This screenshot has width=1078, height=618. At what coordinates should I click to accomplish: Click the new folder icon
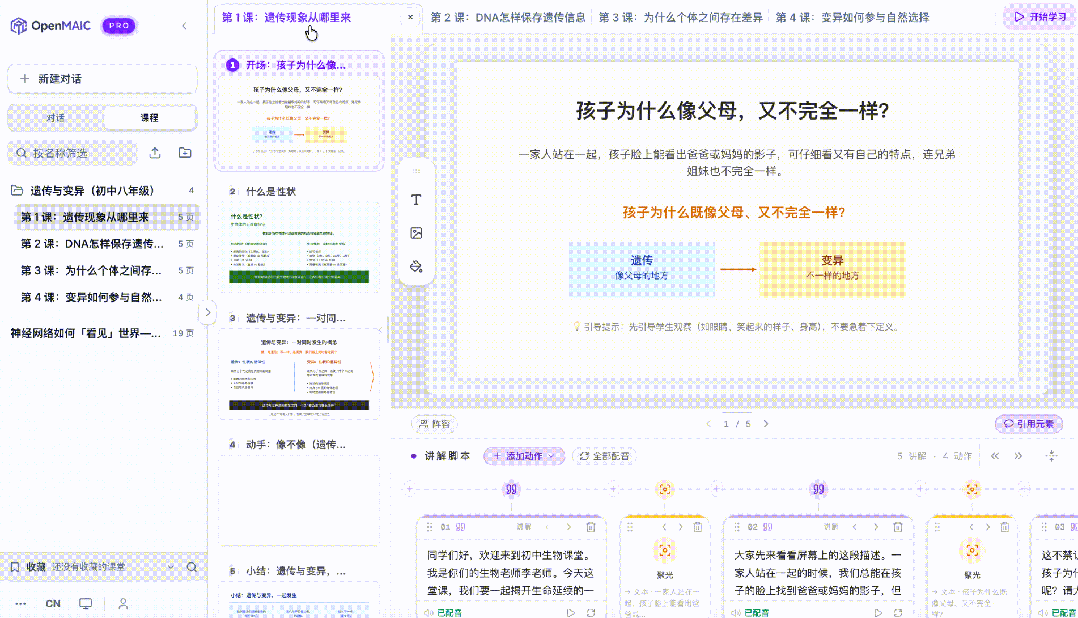(185, 153)
